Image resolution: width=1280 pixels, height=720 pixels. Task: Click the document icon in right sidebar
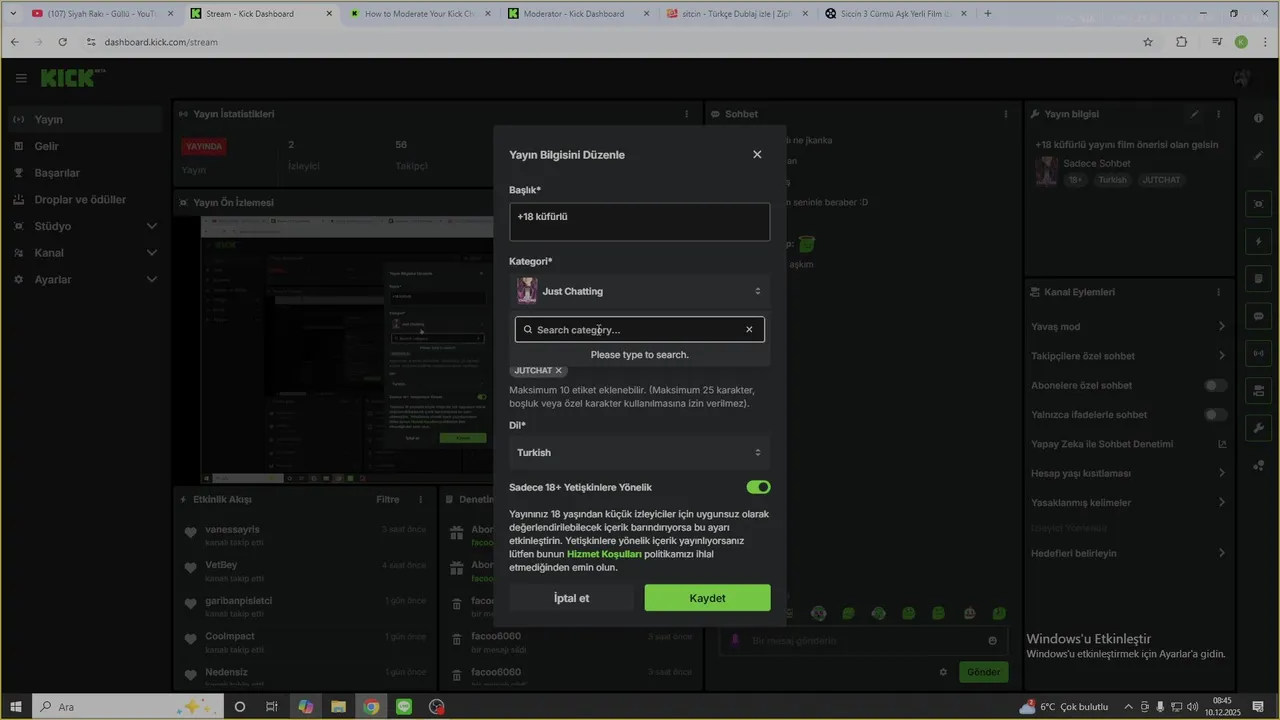(x=1259, y=278)
